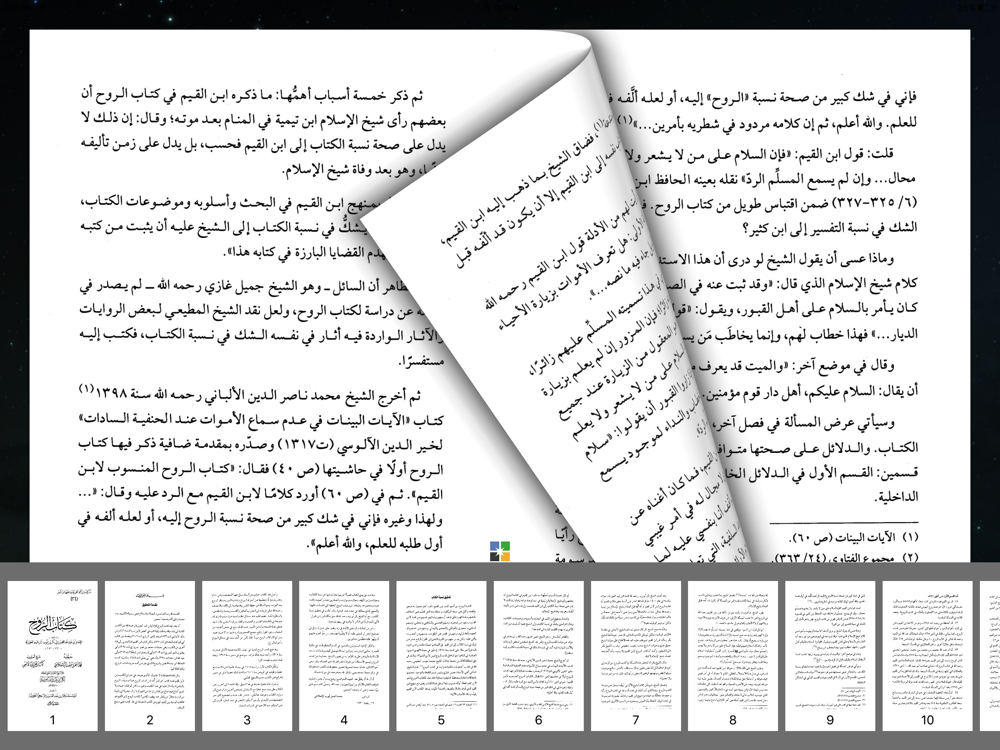Viewport: 1000px width, 750px height.
Task: Tap the status bar at the top edge of the screen
Action: pyautogui.click(x=500, y=6)
